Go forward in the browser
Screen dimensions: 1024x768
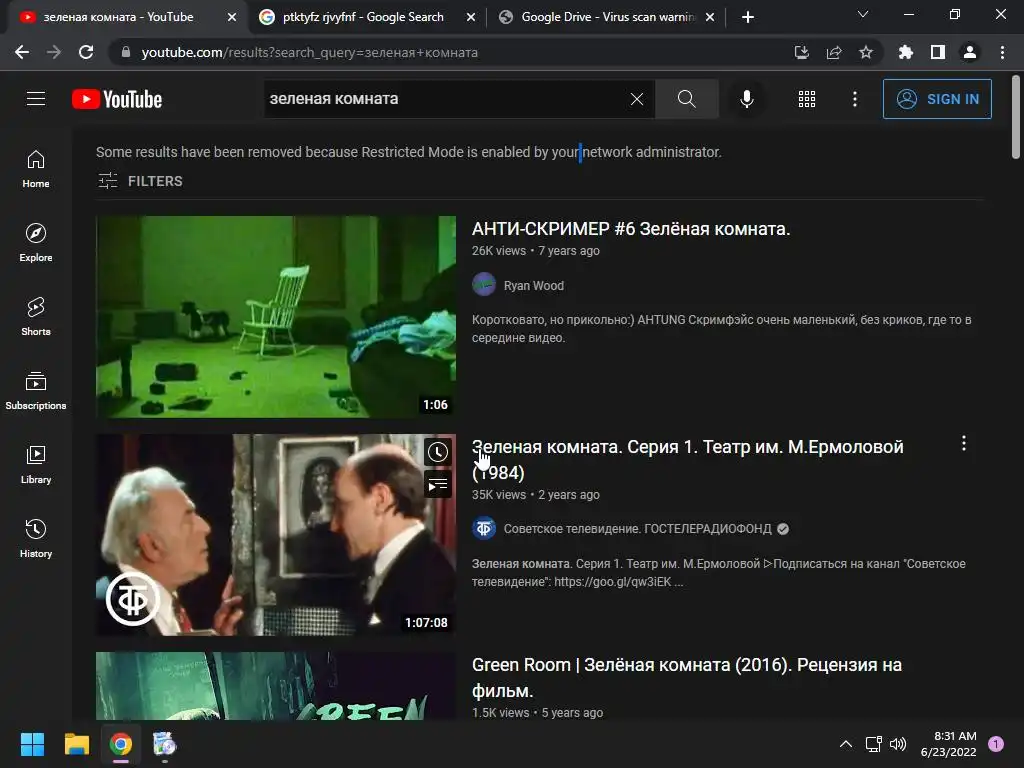[x=54, y=52]
